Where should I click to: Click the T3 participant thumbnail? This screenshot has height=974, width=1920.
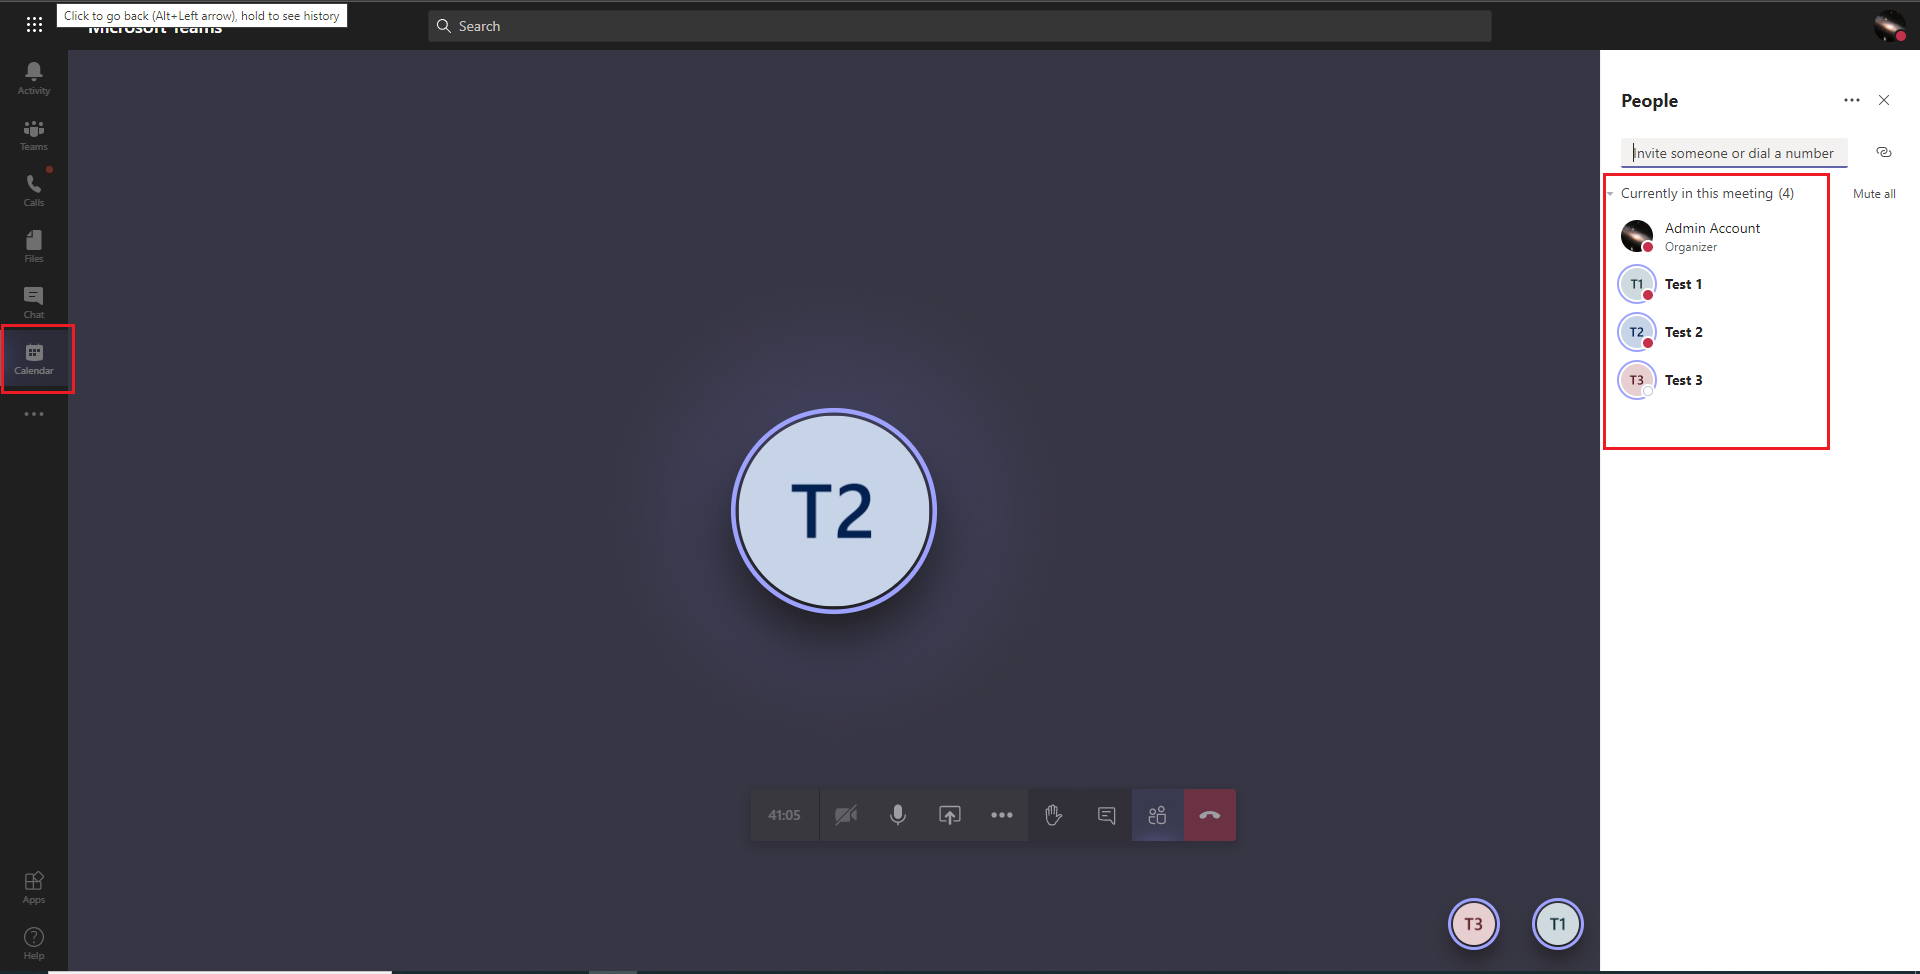[x=1474, y=924]
